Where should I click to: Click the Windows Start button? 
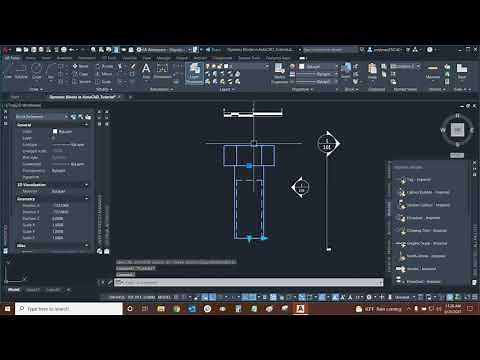pyautogui.click(x=7, y=309)
